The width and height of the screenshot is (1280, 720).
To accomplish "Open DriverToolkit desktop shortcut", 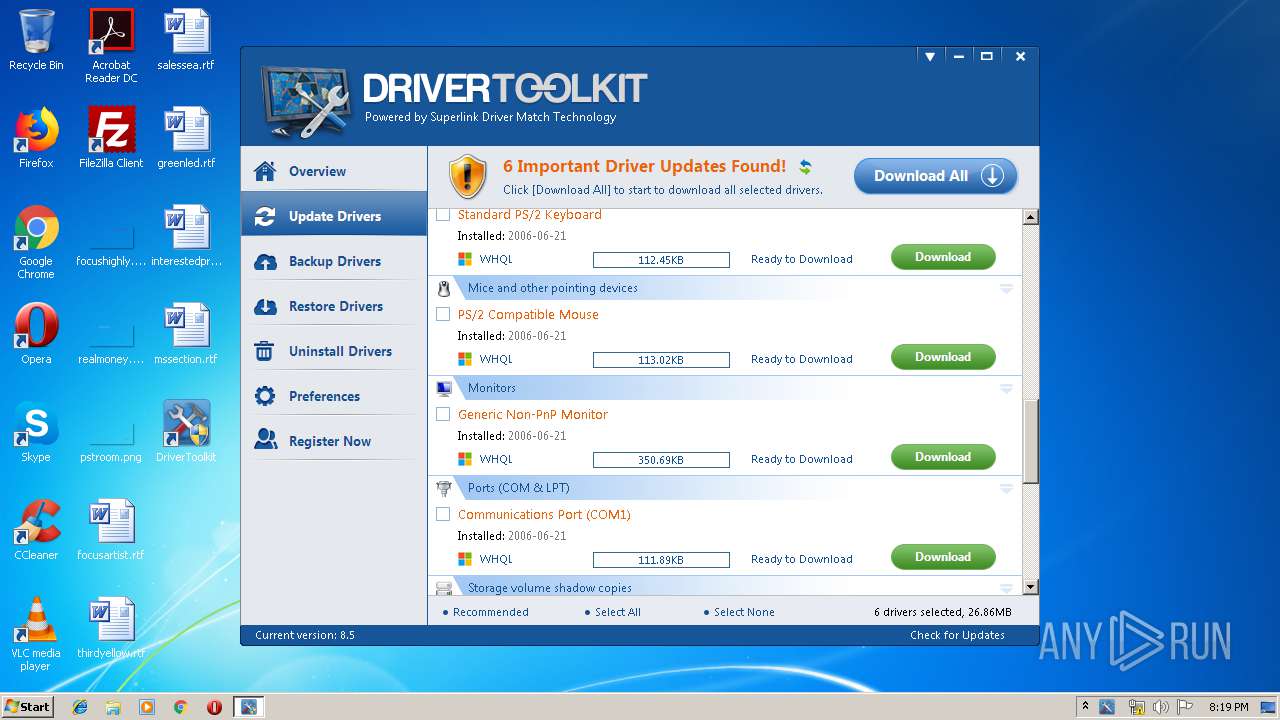I will click(x=186, y=431).
